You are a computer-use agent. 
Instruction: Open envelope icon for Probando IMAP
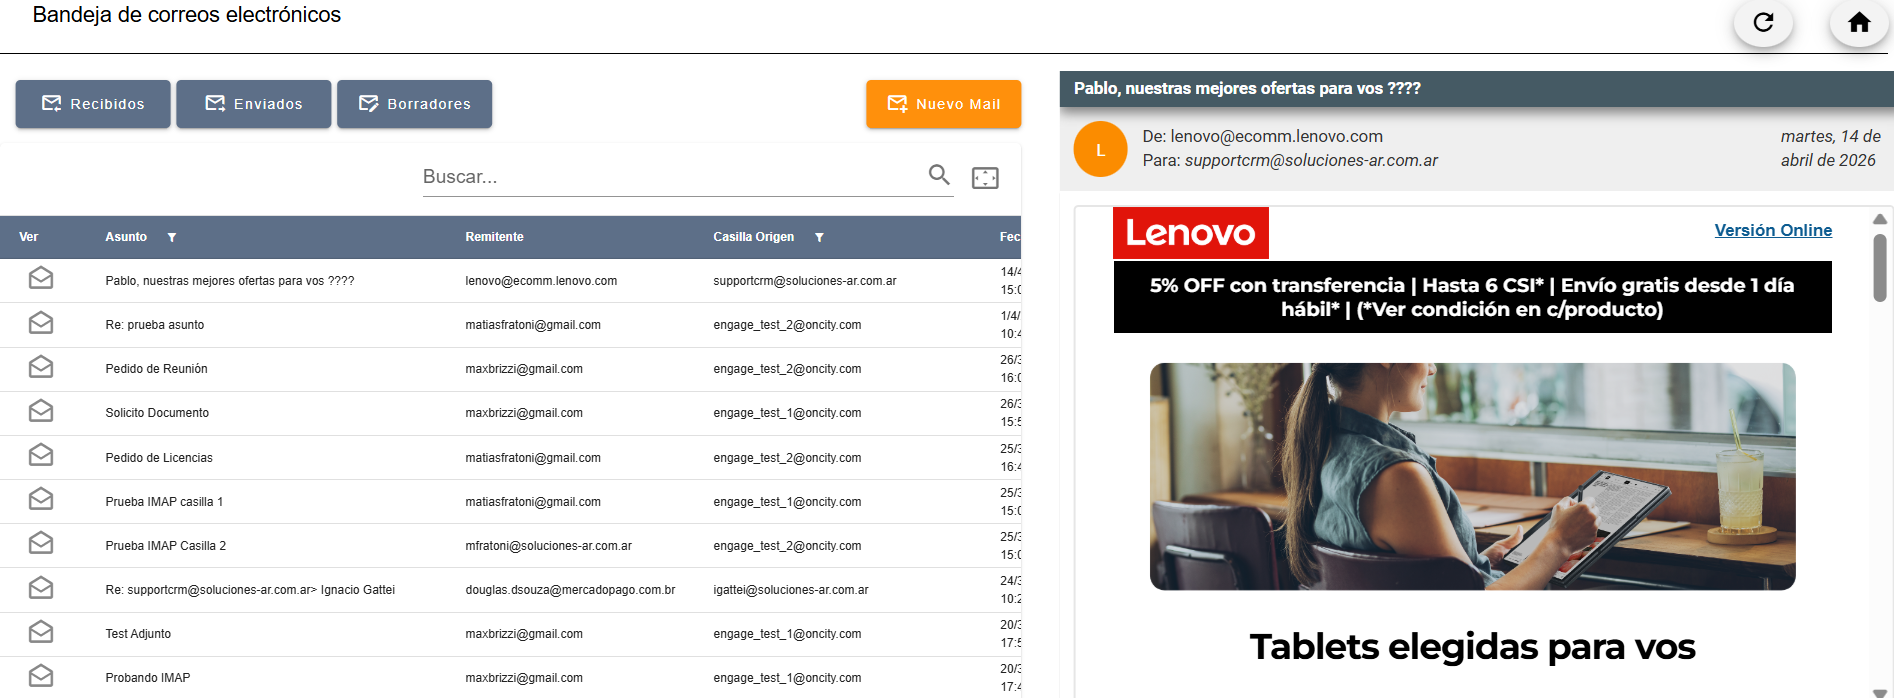41,676
